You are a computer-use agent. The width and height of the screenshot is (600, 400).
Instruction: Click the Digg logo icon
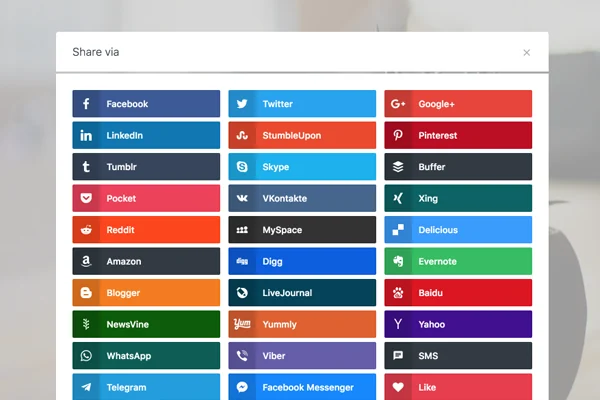pos(242,261)
